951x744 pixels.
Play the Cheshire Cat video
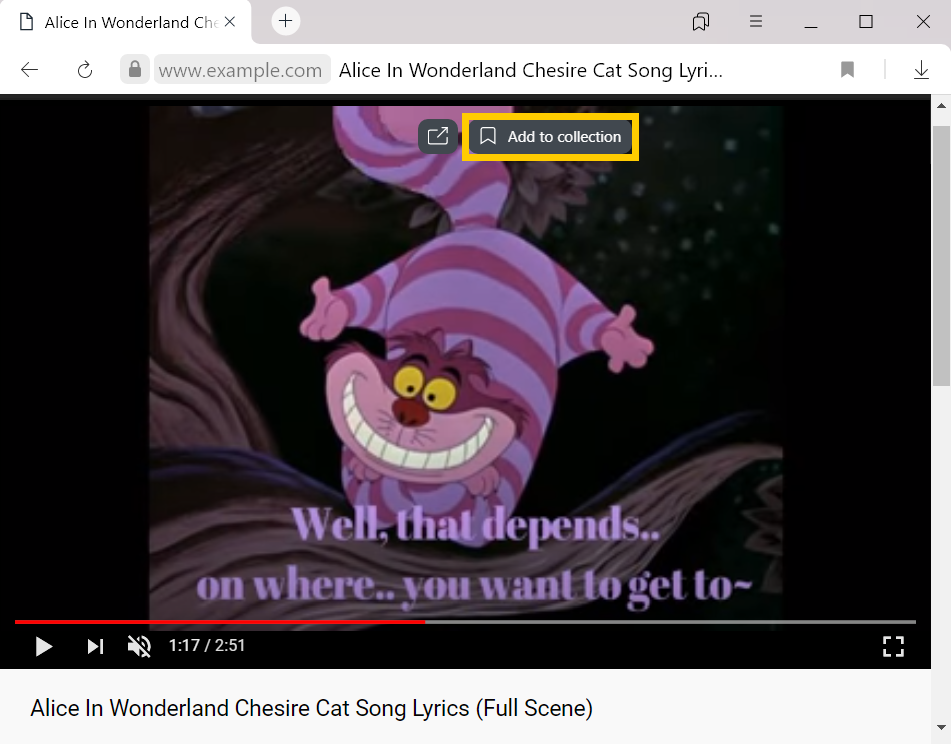(x=44, y=646)
